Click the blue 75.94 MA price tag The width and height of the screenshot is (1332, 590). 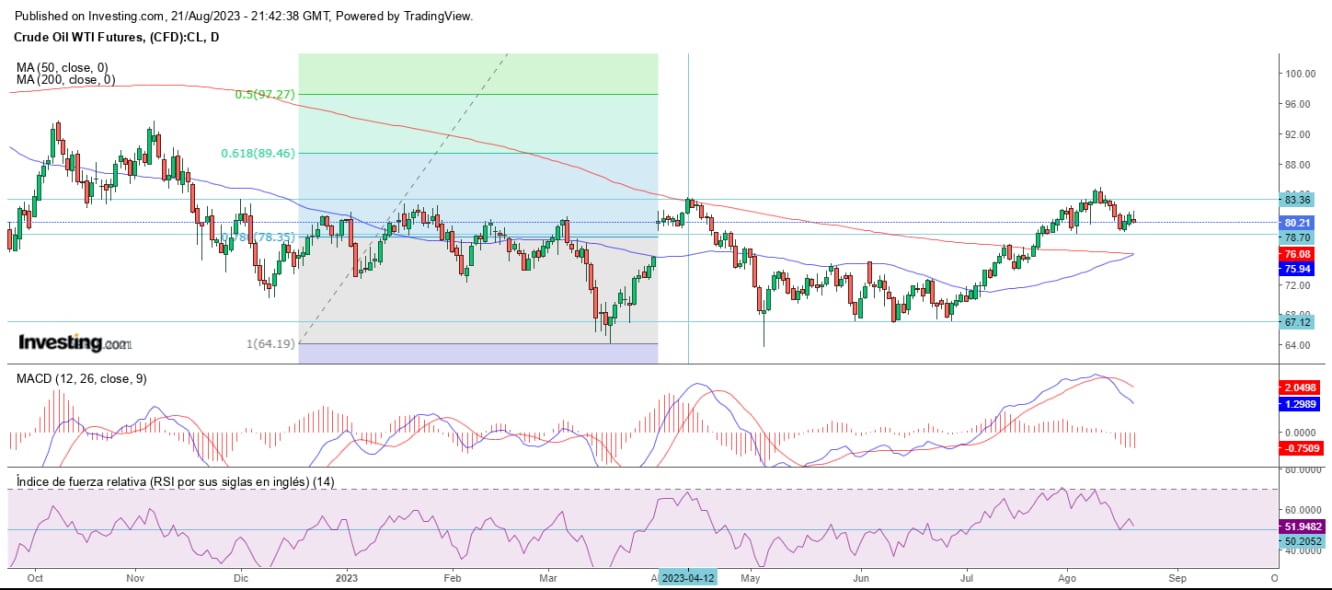[1298, 268]
